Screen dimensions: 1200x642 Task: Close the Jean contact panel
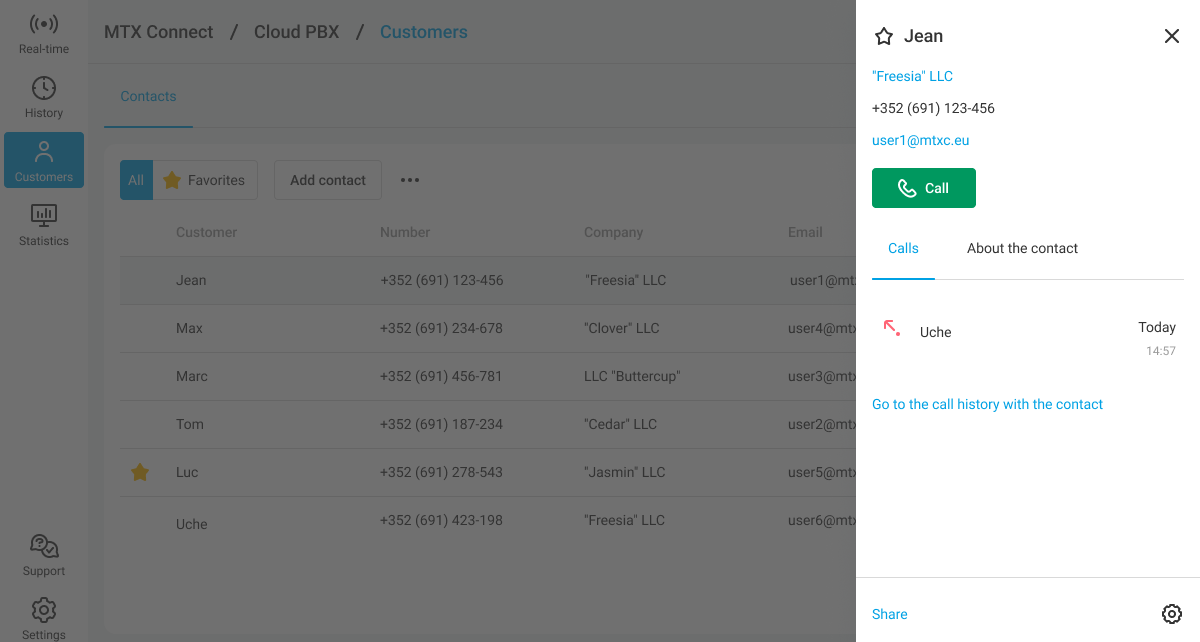click(1171, 36)
